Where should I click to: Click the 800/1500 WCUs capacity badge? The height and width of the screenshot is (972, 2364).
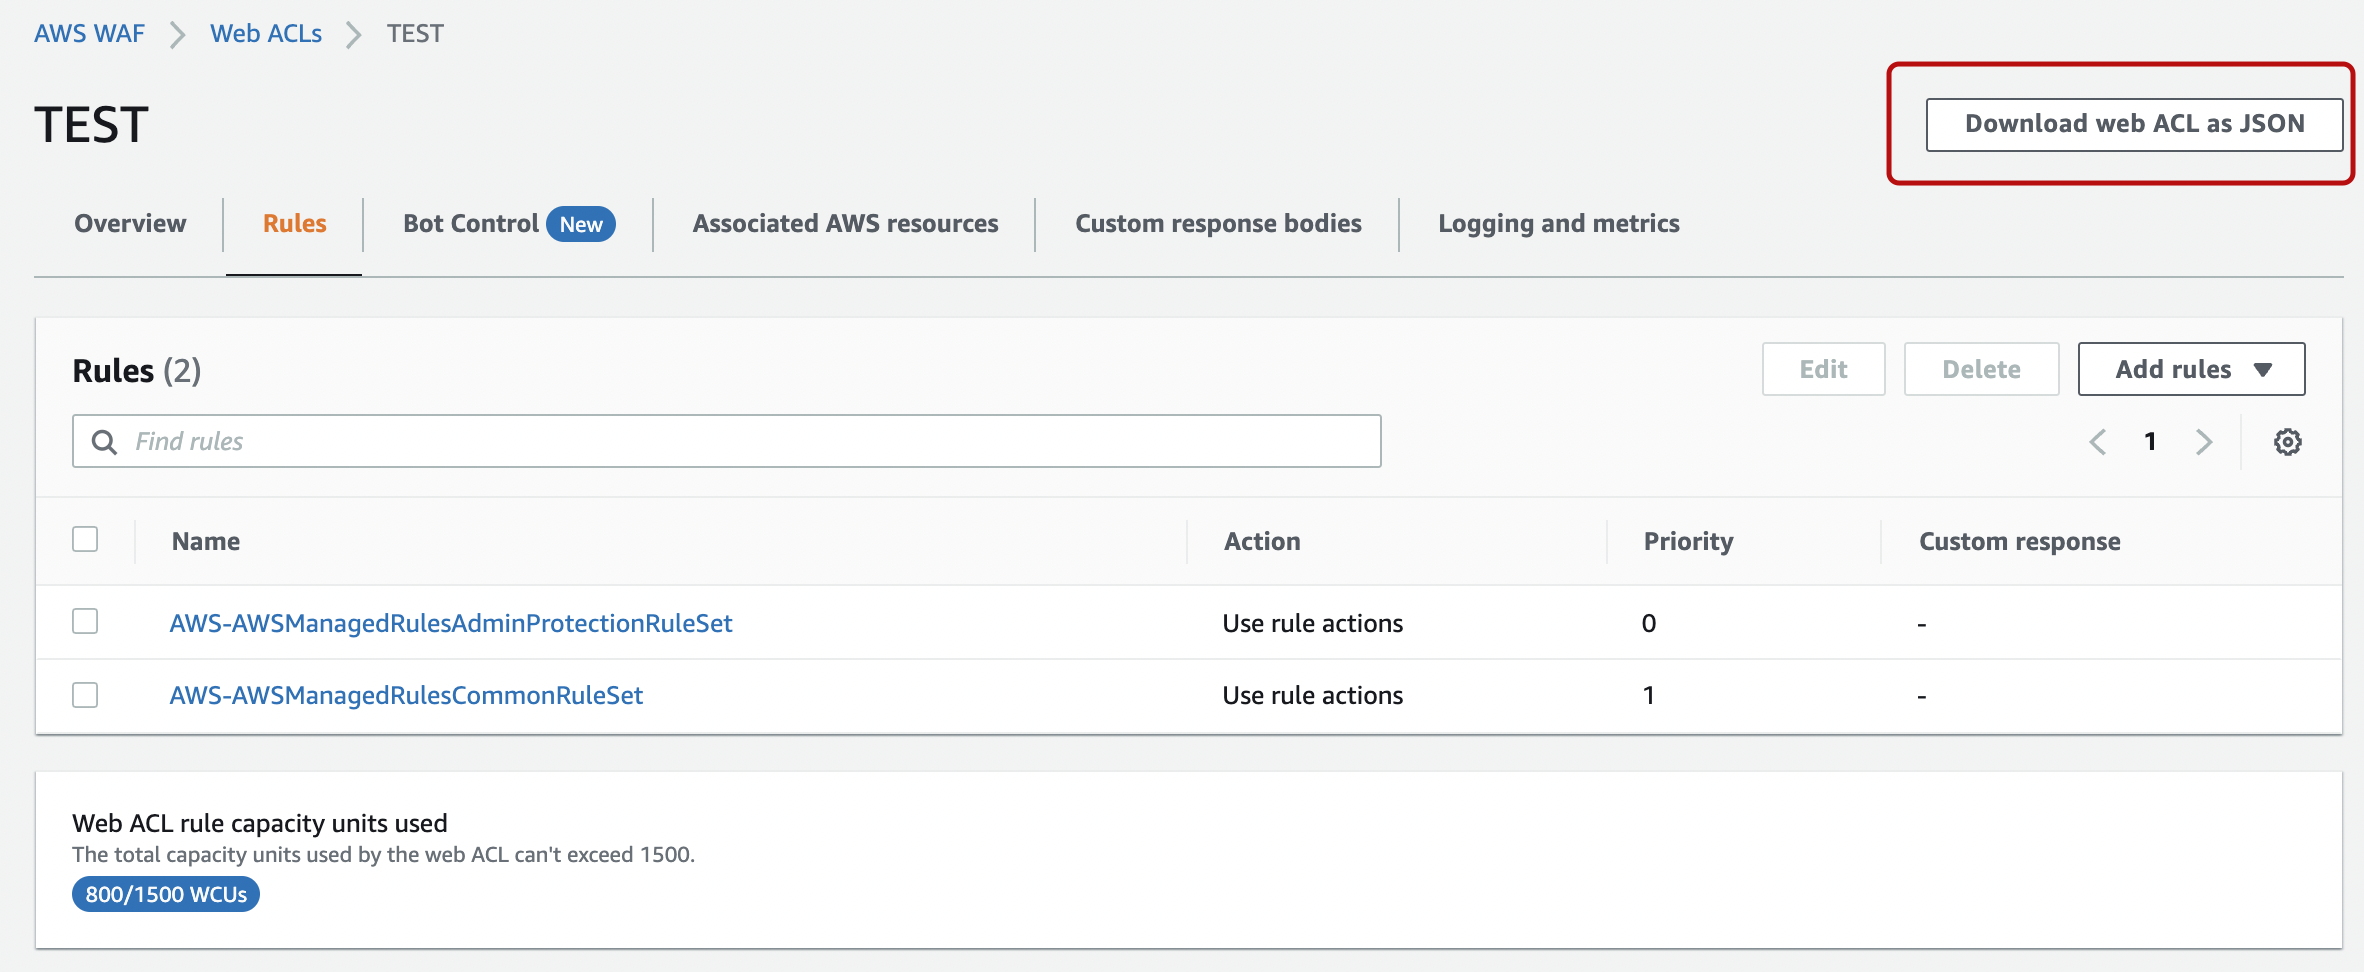166,894
